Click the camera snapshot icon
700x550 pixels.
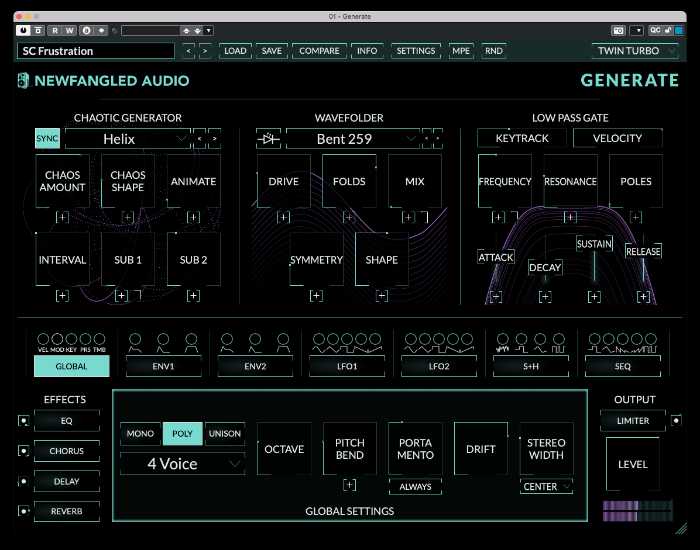point(618,30)
